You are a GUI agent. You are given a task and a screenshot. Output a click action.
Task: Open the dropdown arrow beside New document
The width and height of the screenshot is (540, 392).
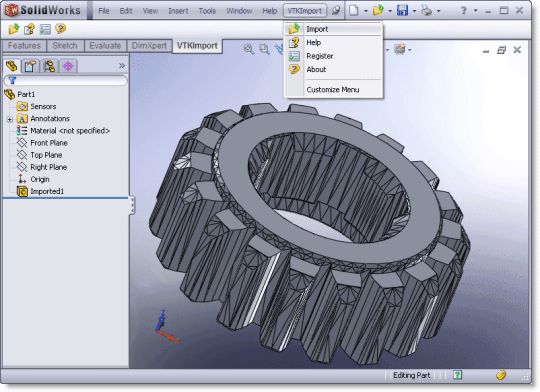tap(366, 11)
